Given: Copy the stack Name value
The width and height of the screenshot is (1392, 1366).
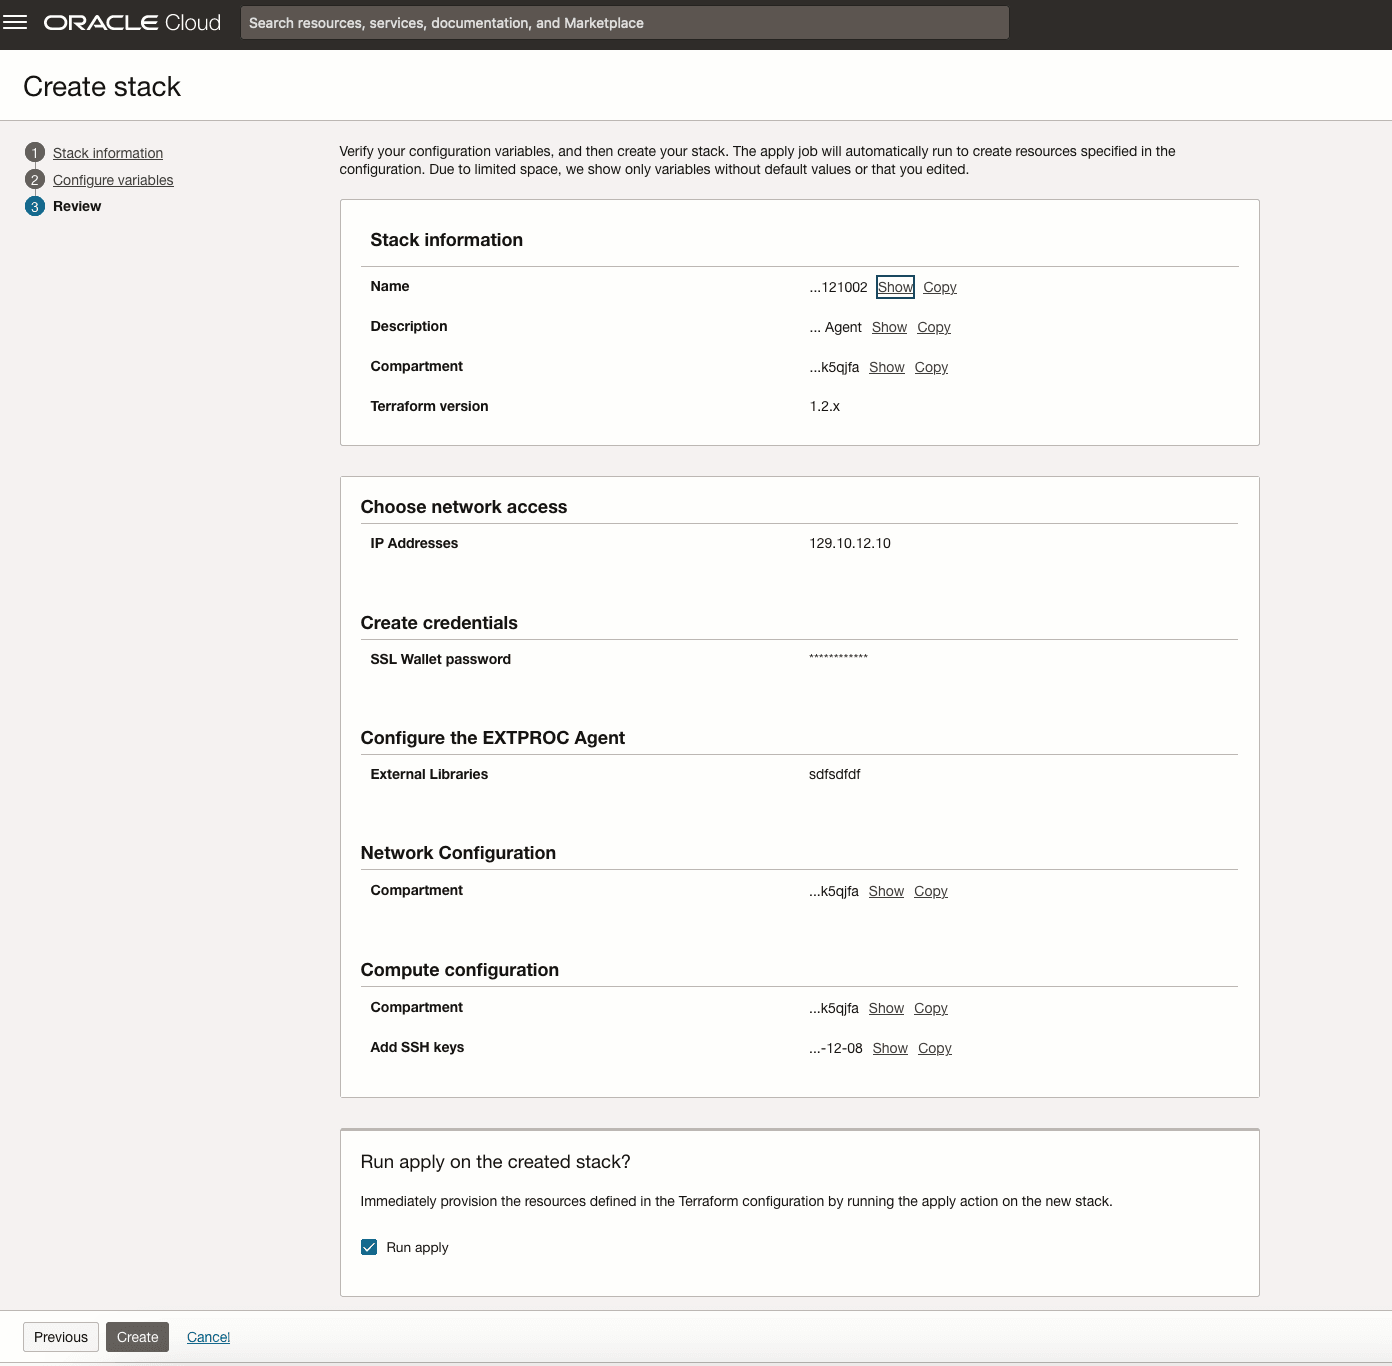Looking at the screenshot, I should point(939,287).
